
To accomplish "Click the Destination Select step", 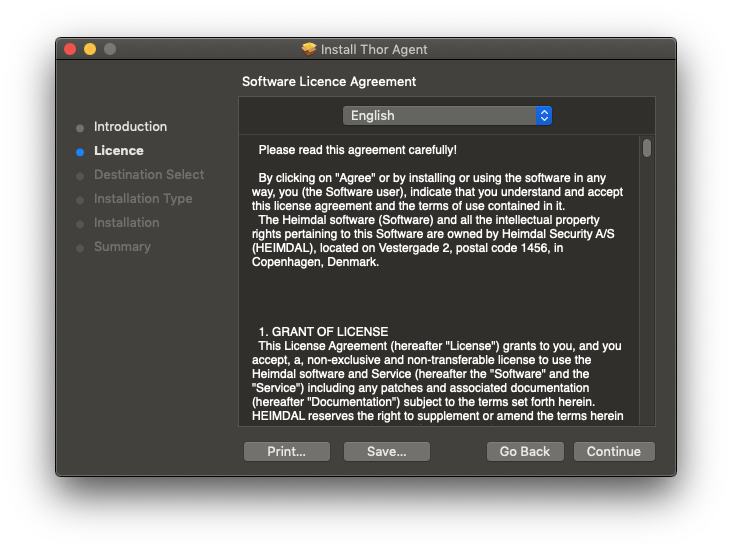I will point(149,175).
